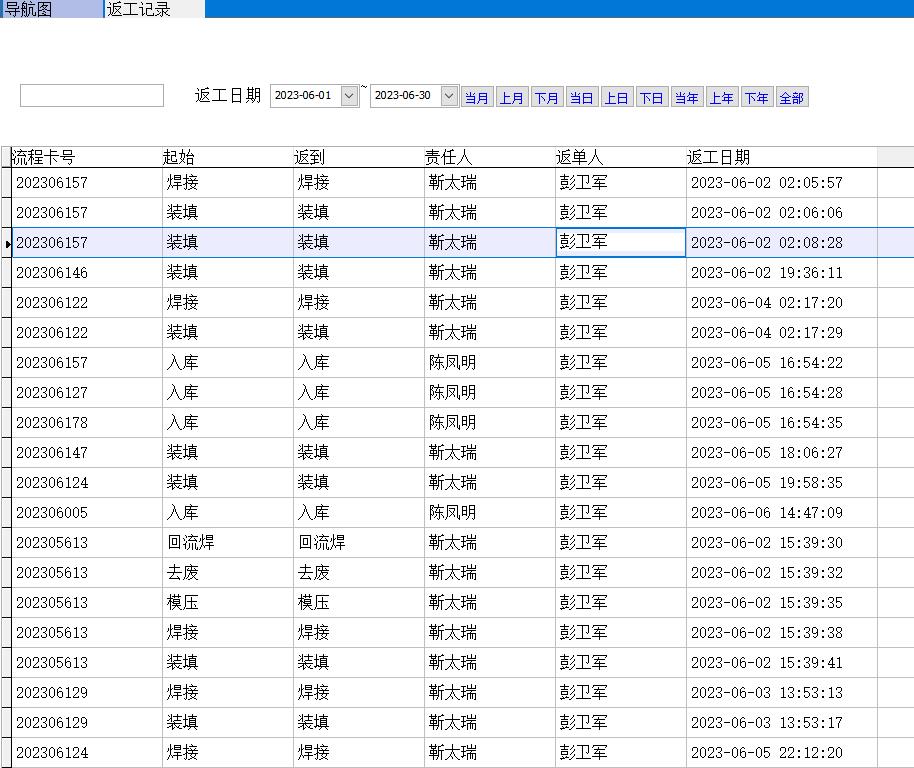Show all records with 全部 button

791,98
